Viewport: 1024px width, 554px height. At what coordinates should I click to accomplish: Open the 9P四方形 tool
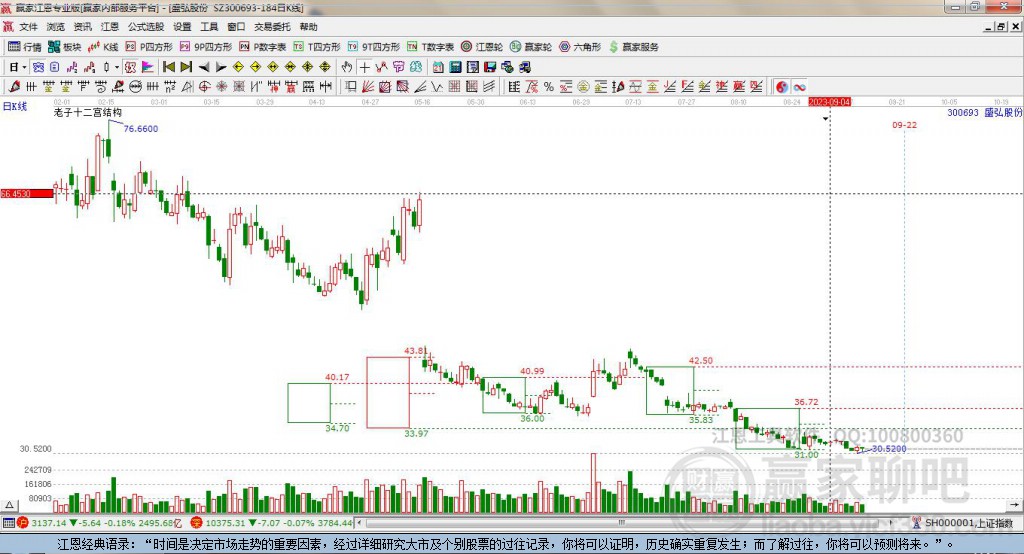[x=206, y=47]
